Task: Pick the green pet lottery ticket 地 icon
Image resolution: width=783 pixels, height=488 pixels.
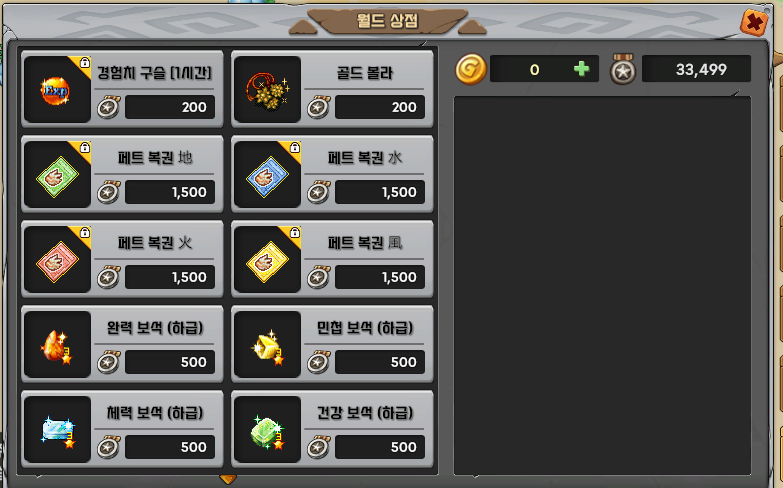Action: (57, 174)
